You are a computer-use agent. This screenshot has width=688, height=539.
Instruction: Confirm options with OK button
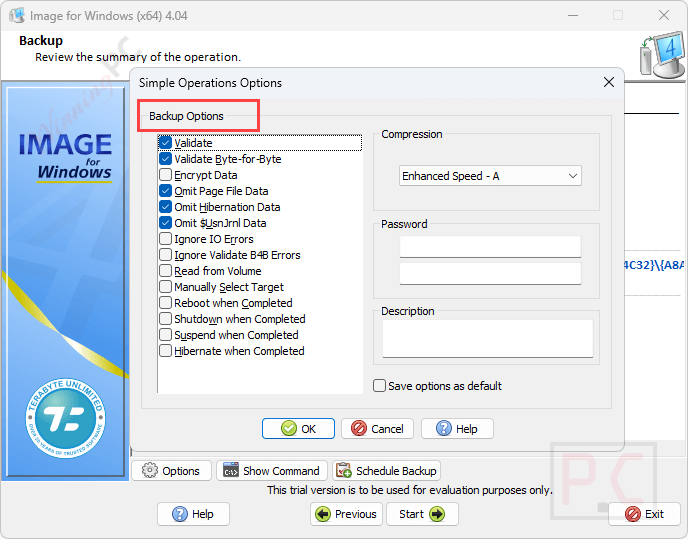coord(298,428)
